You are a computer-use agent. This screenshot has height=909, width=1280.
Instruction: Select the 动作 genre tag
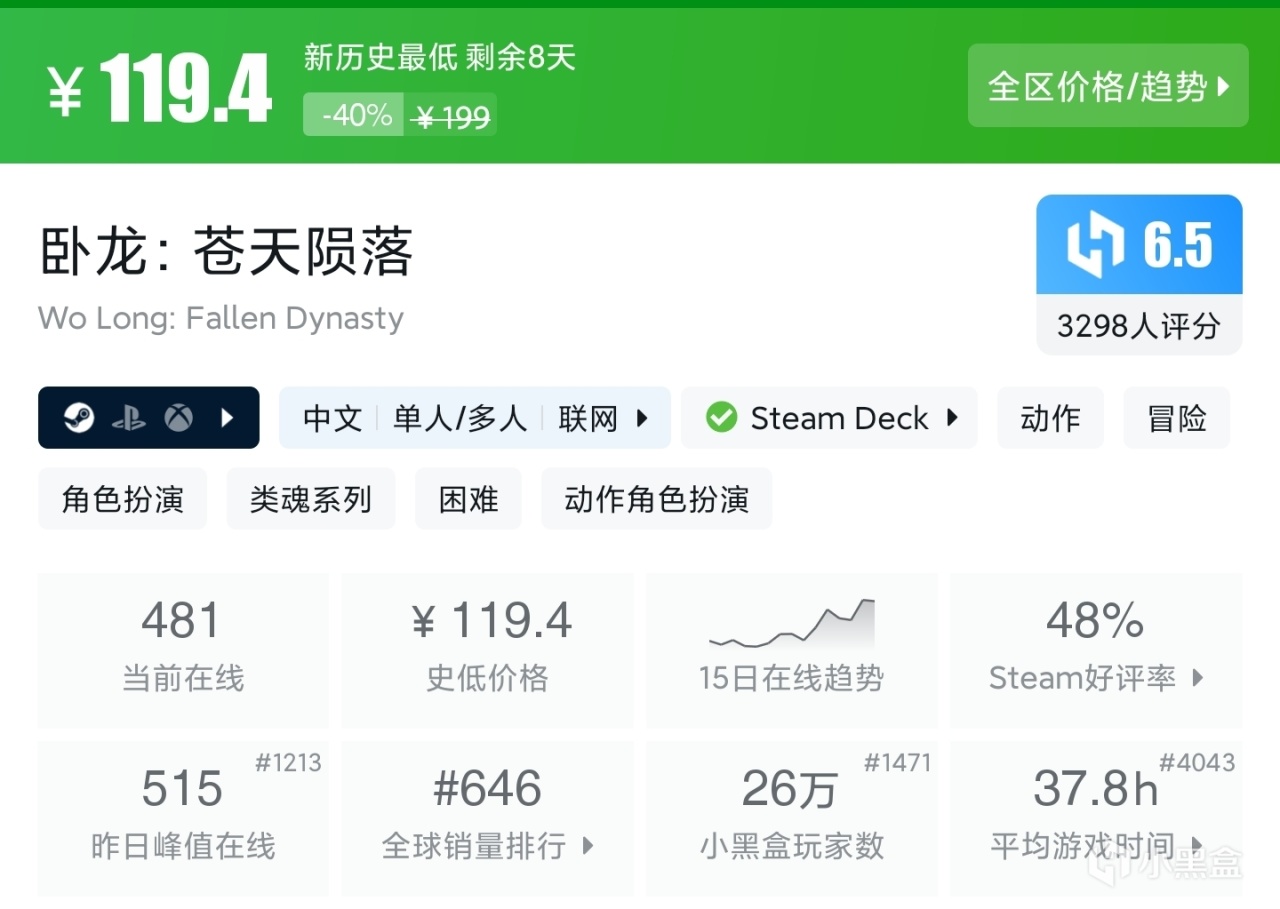[x=1050, y=418]
